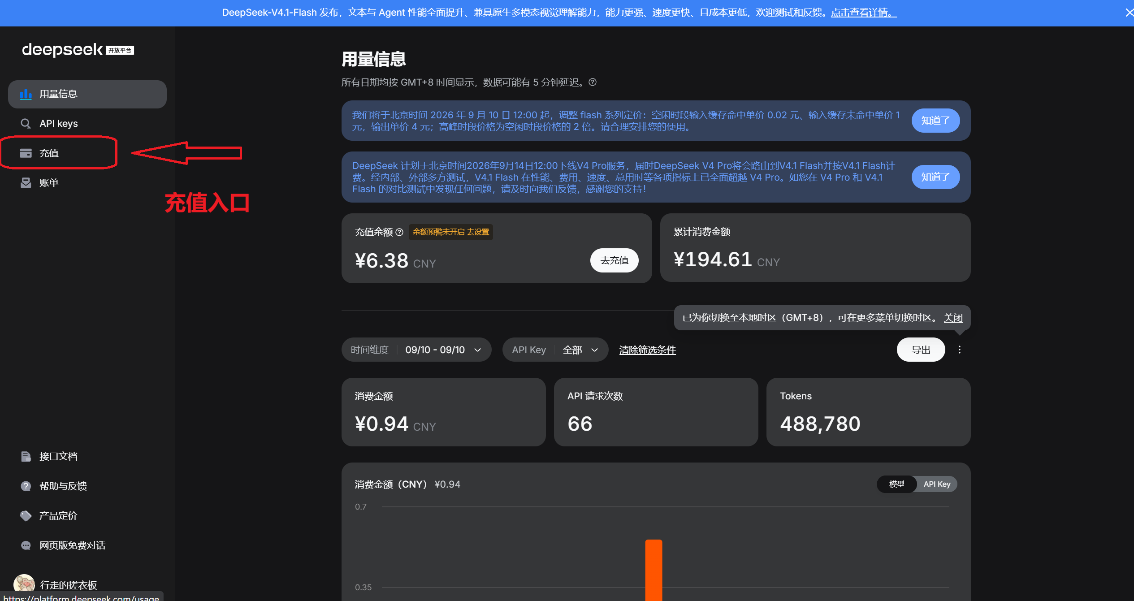Click the deepseek logo at top left
1134x601 pixels.
77,50
